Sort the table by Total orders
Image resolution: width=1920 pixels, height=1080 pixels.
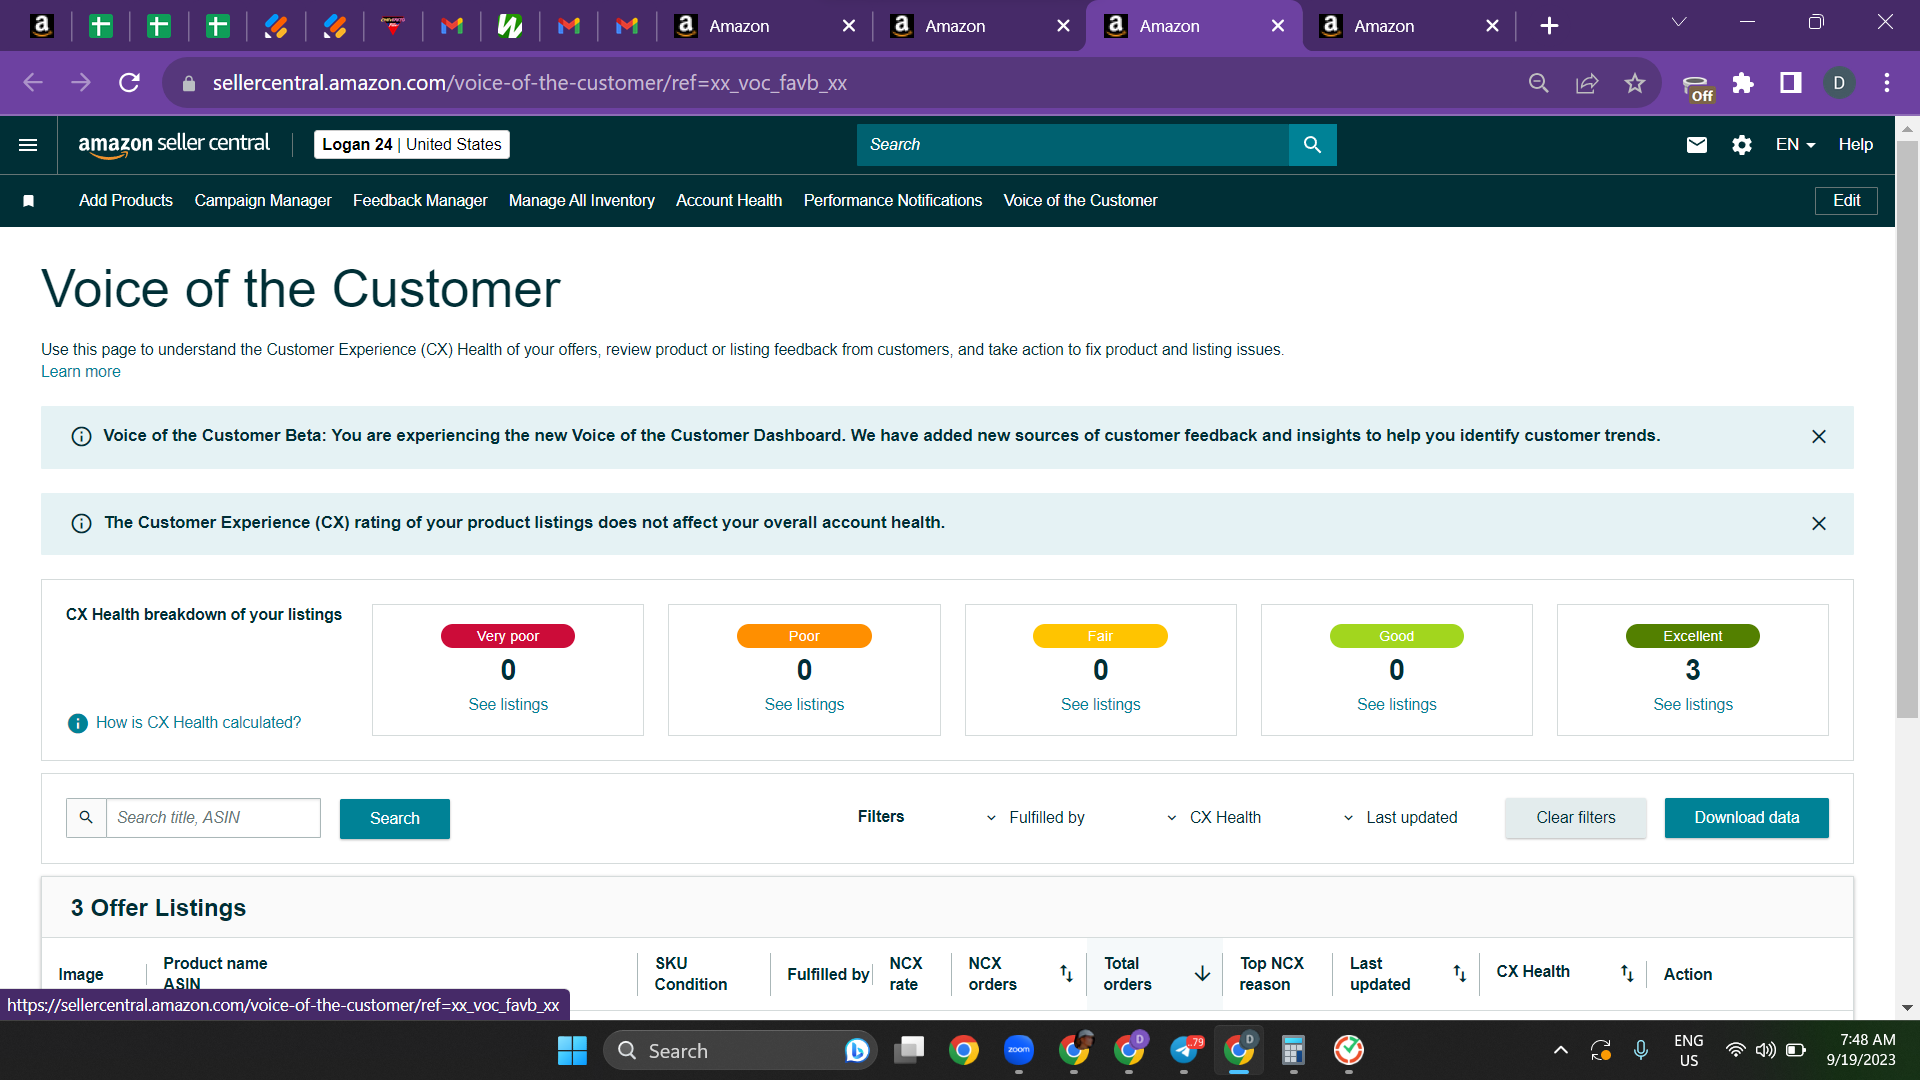[1202, 973]
